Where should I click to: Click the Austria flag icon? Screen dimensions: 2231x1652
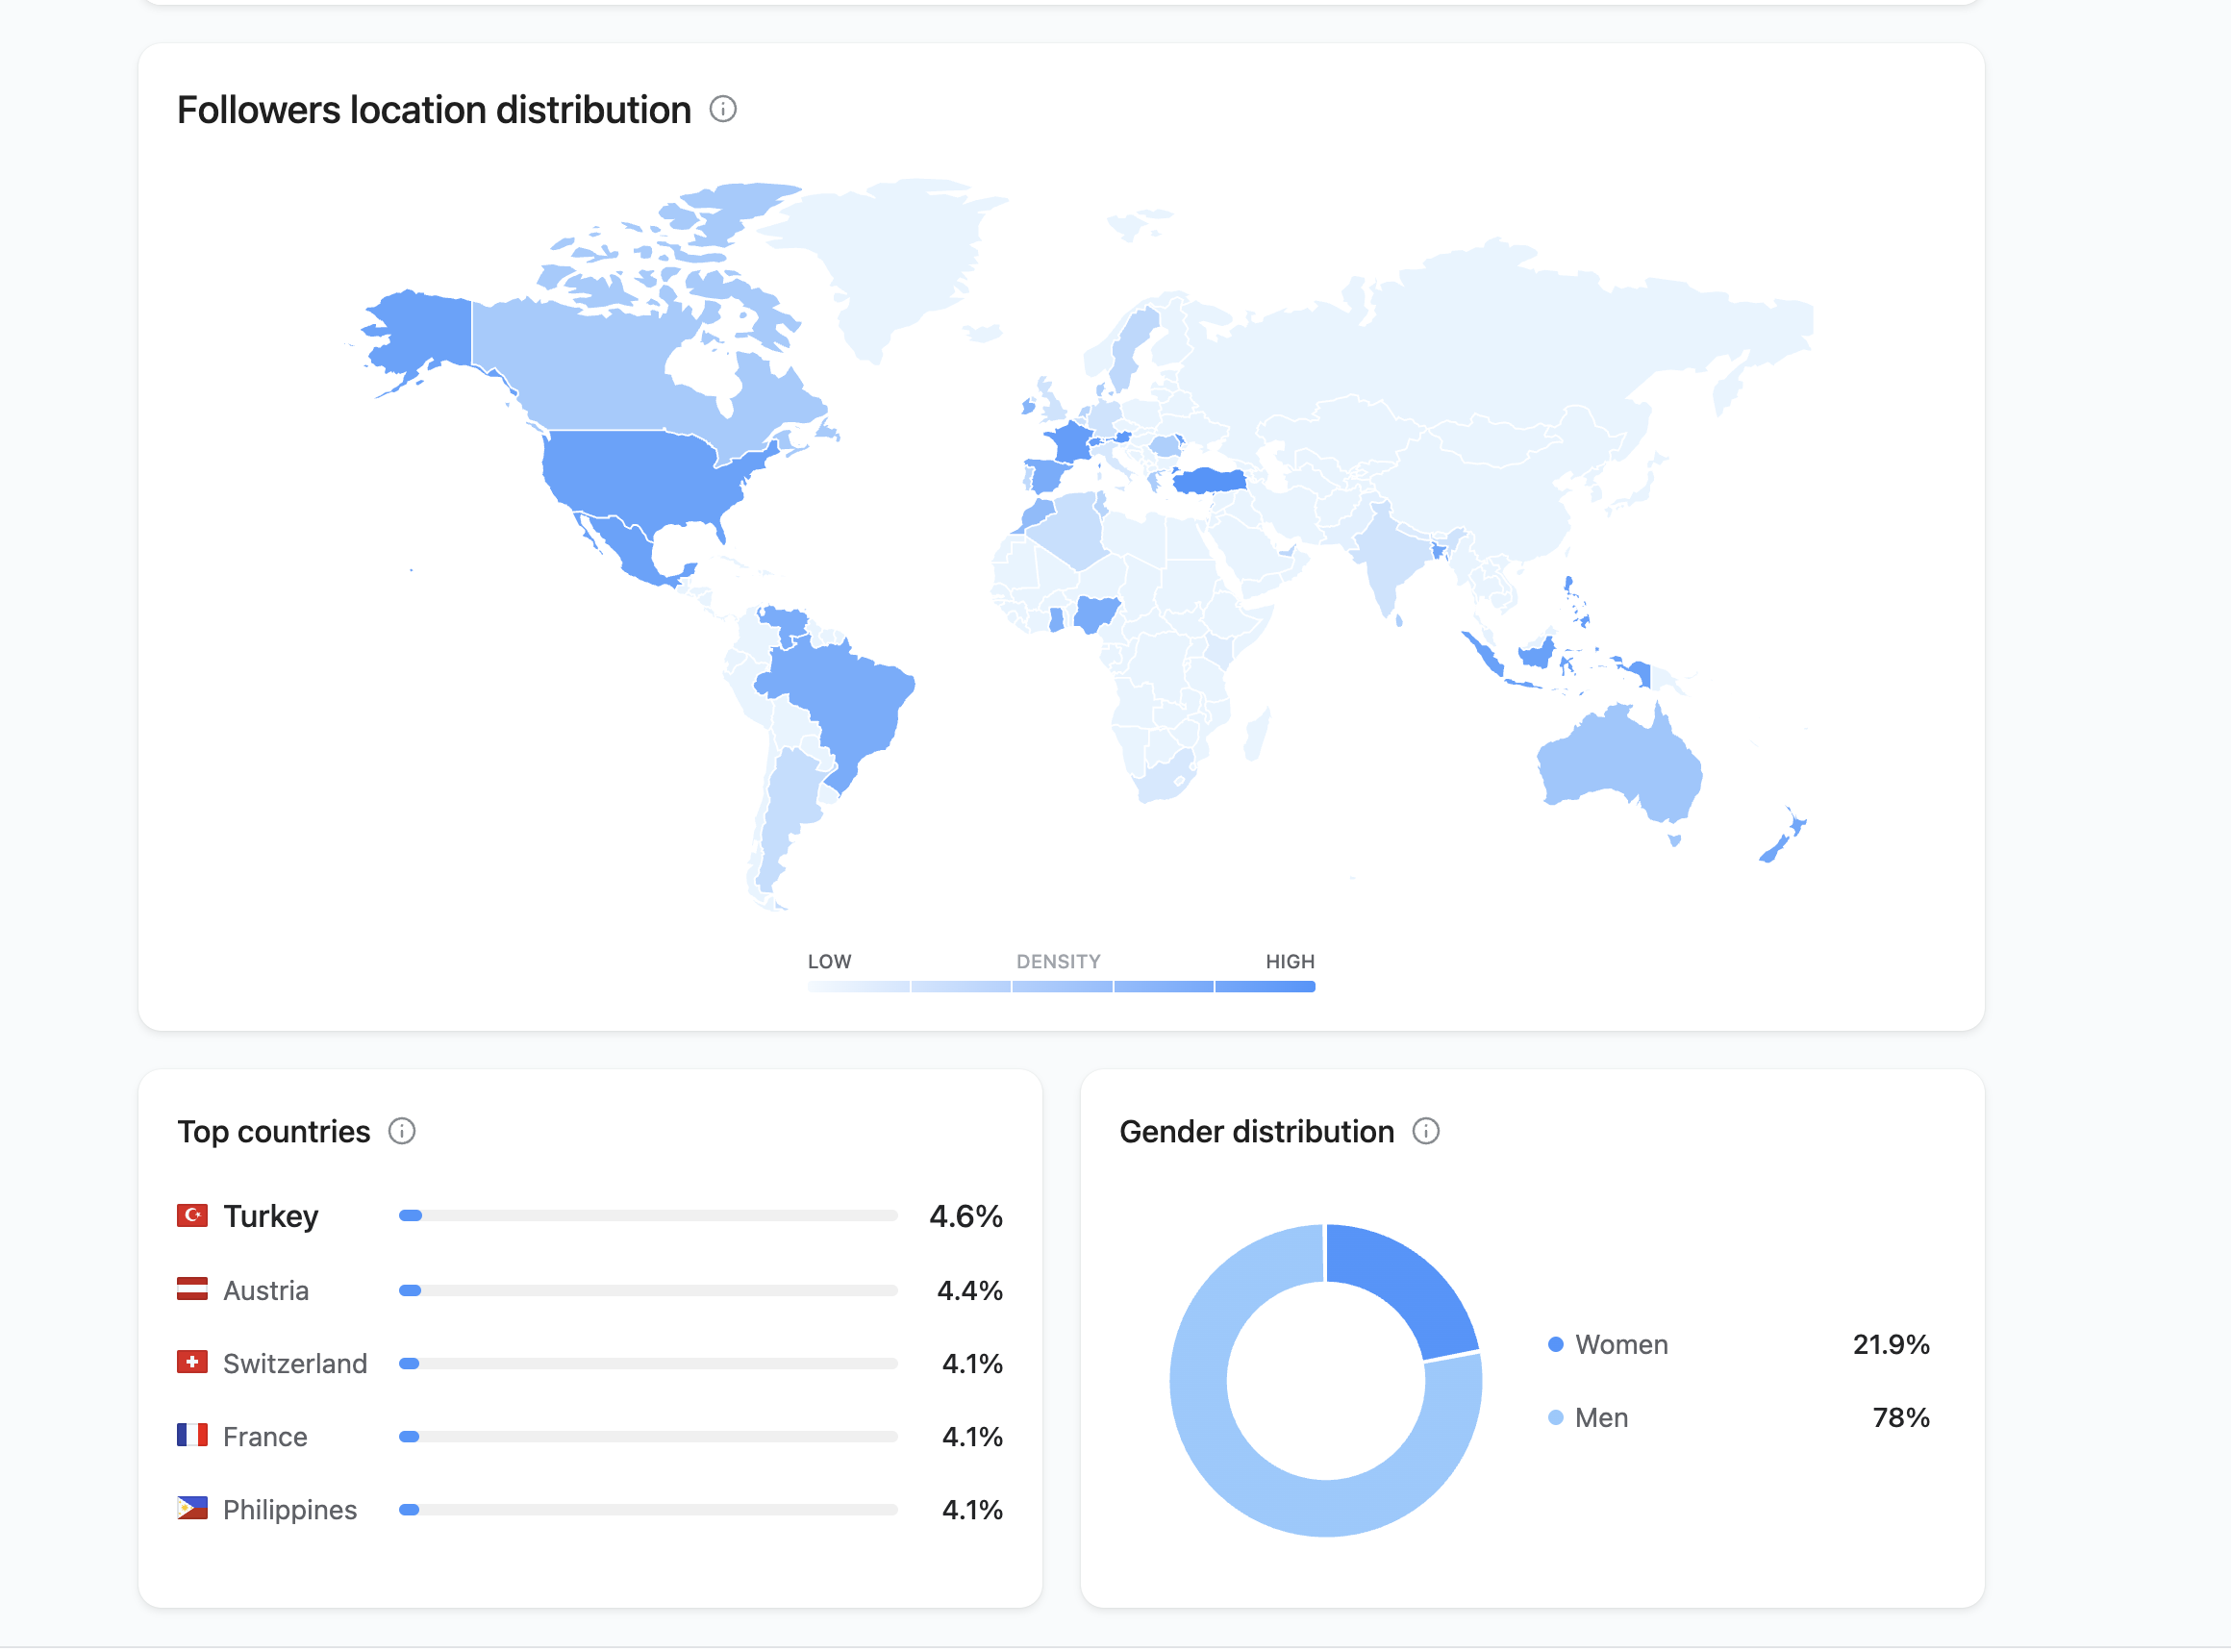192,1289
